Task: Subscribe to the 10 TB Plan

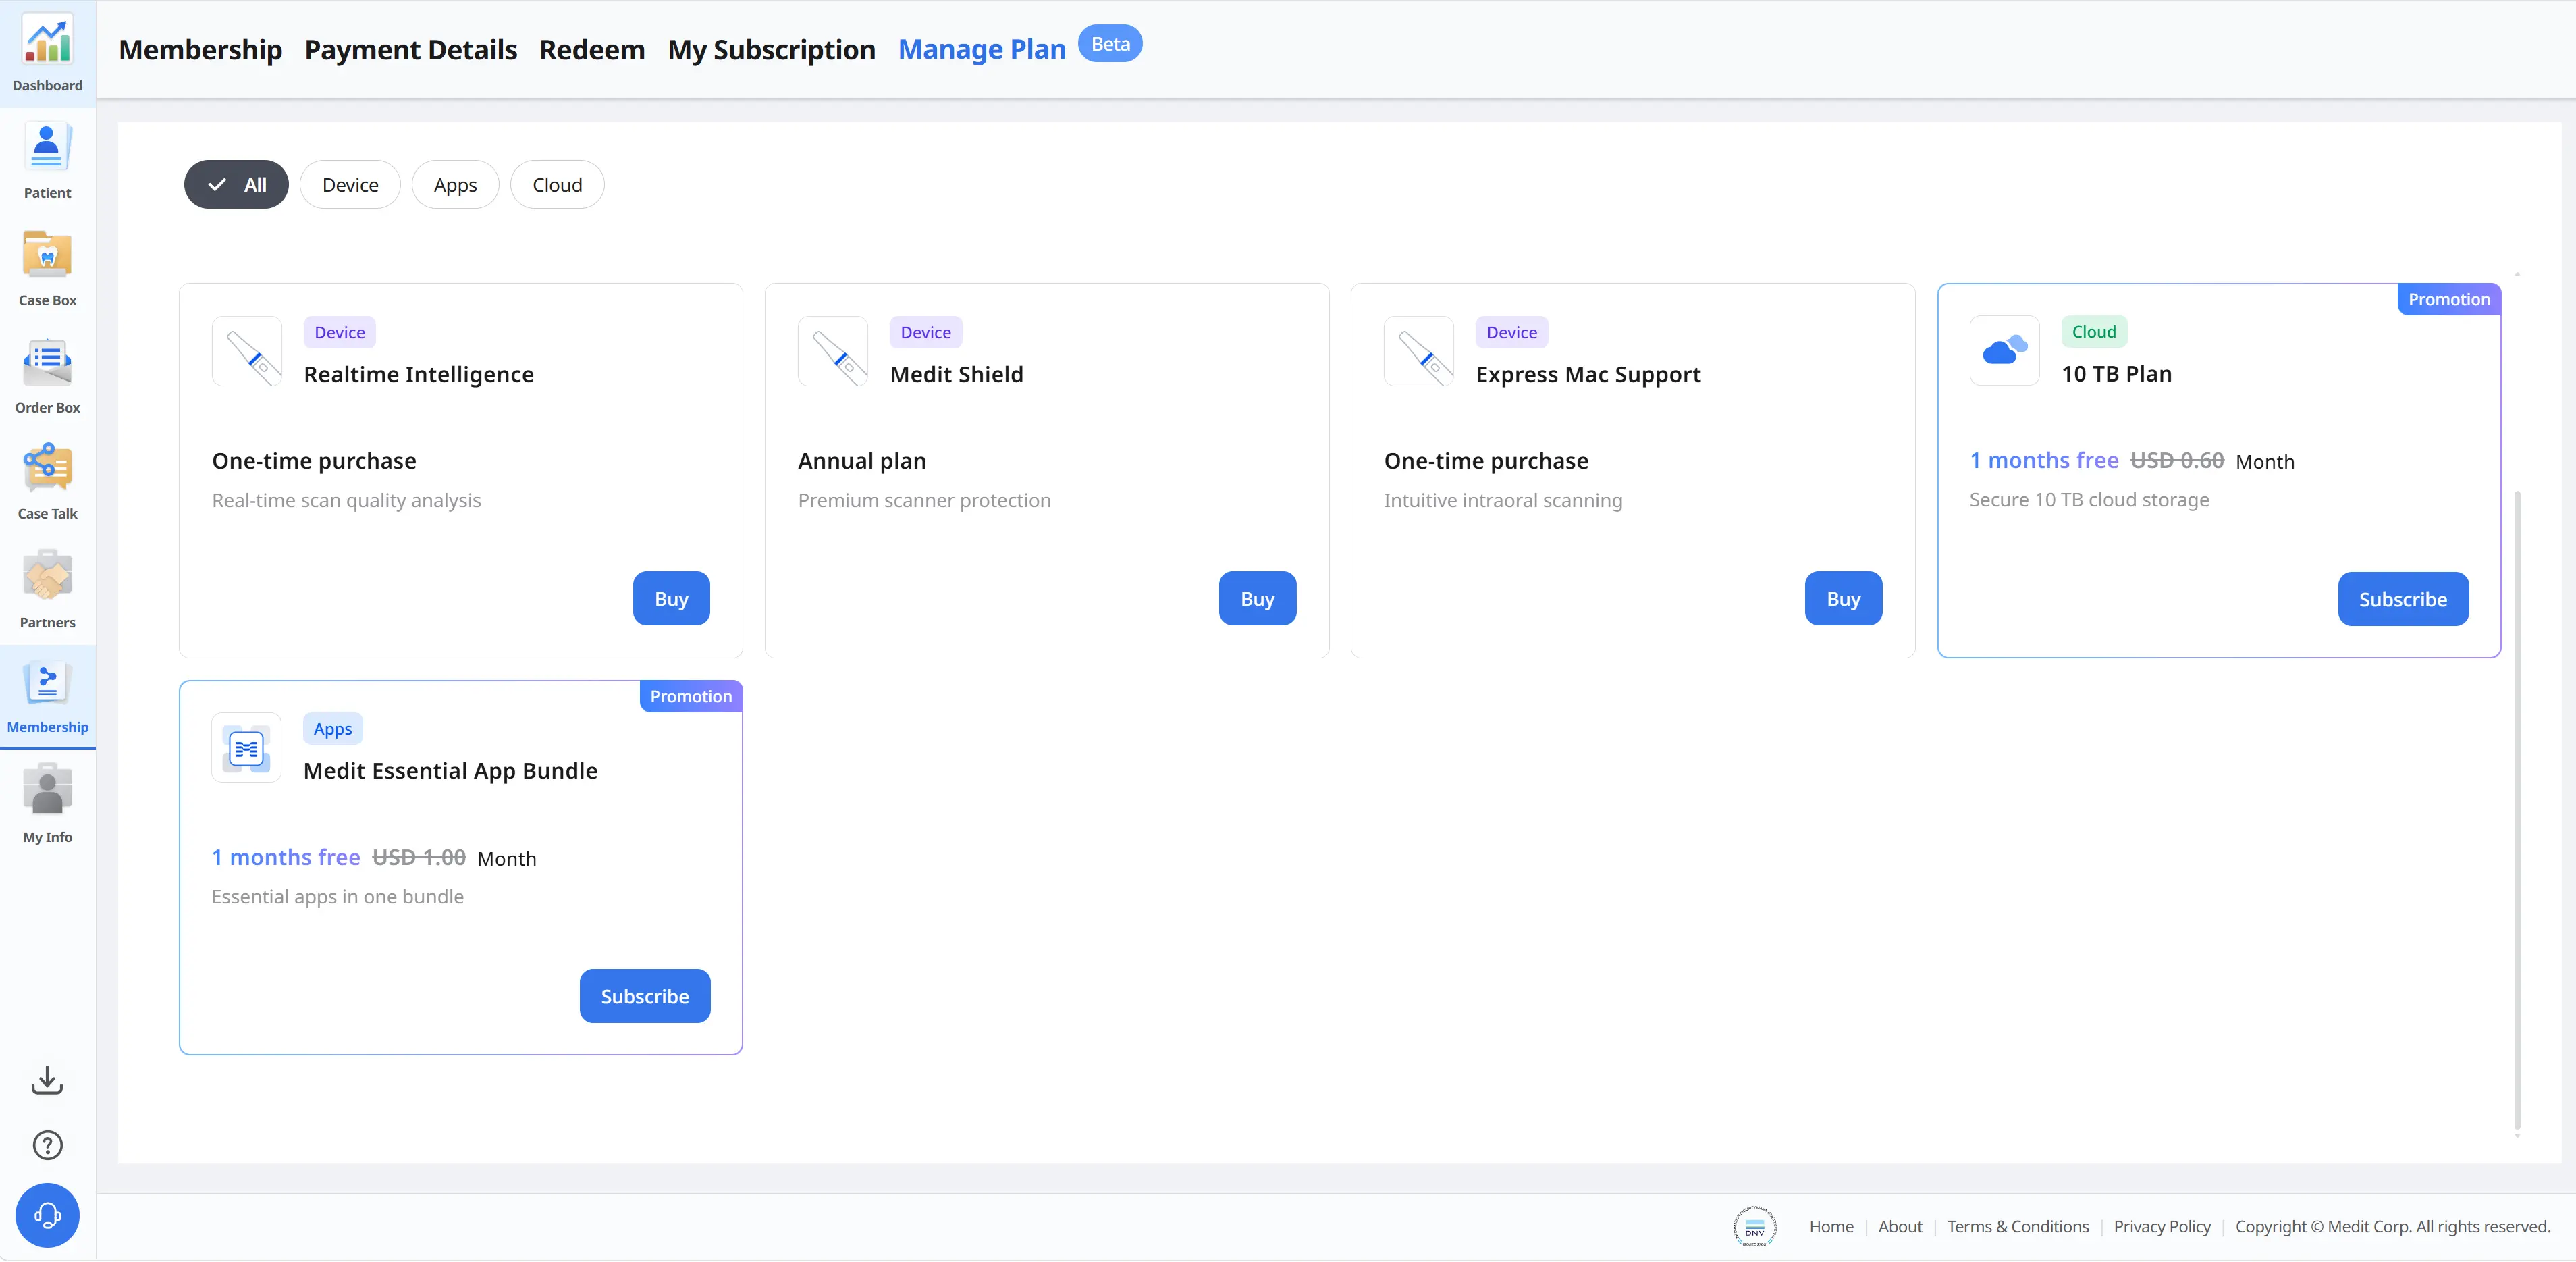Action: tap(2403, 599)
